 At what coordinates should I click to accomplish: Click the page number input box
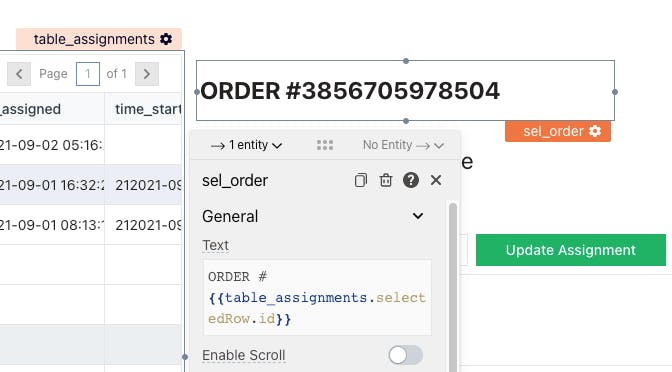[x=88, y=74]
